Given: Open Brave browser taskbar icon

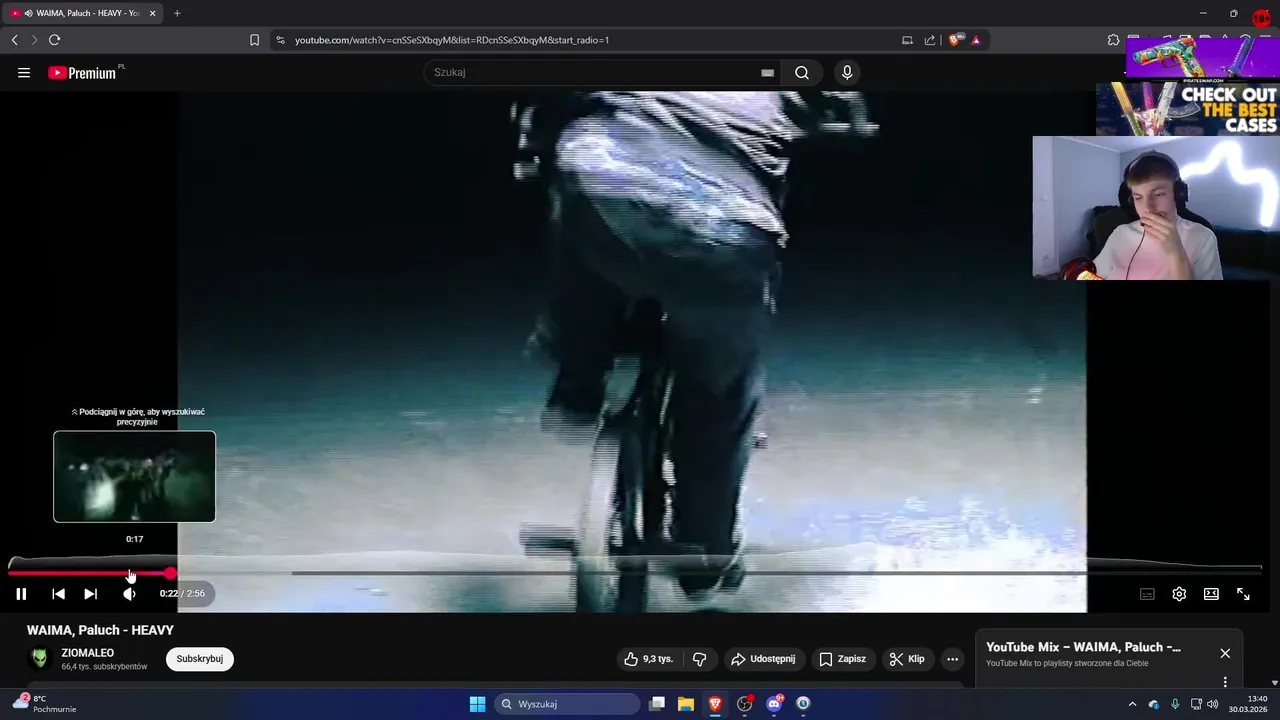Looking at the screenshot, I should [x=715, y=704].
